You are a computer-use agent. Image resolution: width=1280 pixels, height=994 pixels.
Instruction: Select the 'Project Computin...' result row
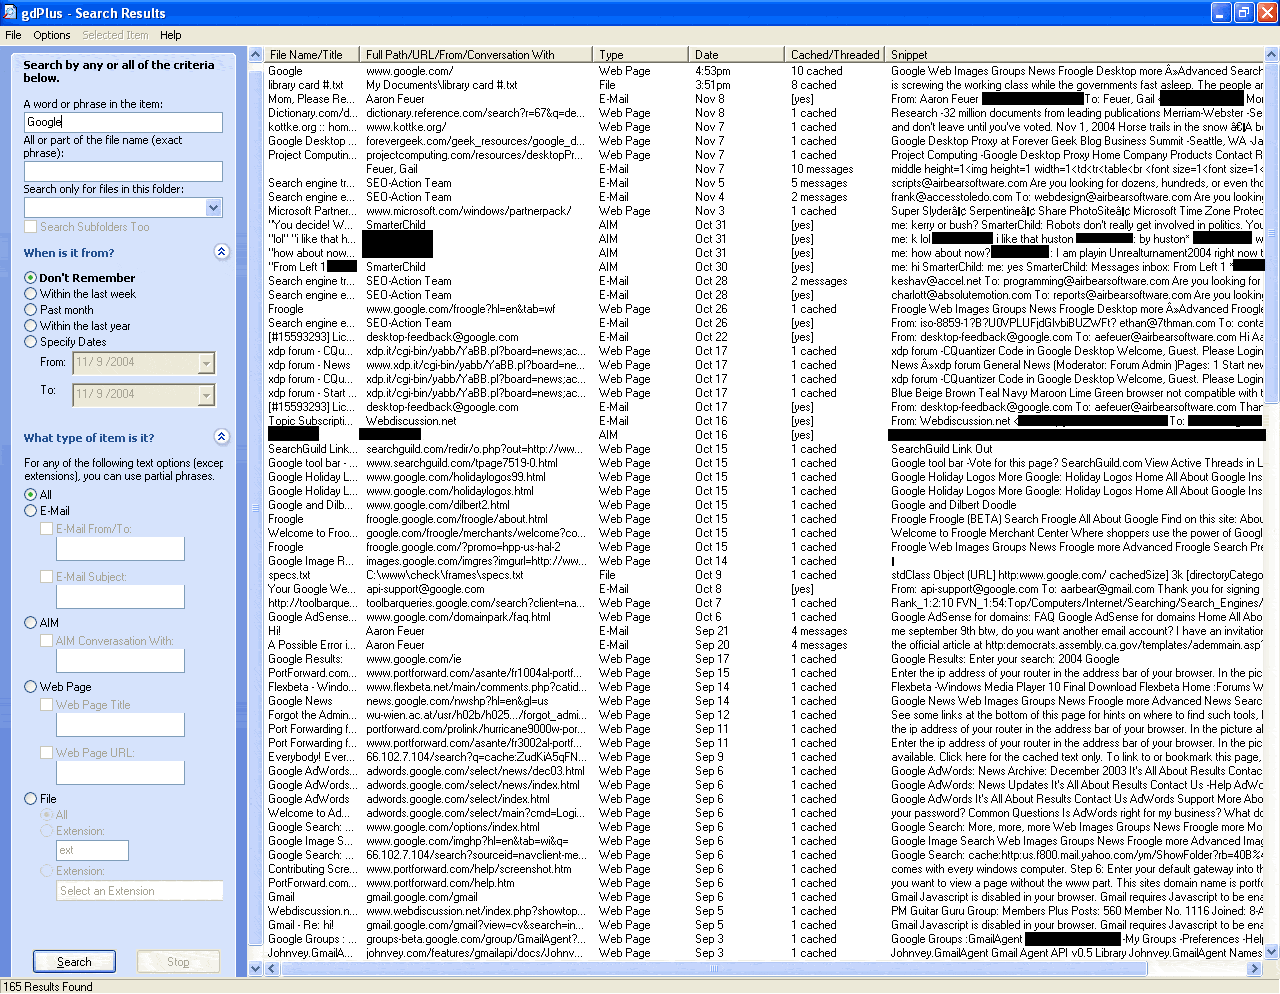764,155
